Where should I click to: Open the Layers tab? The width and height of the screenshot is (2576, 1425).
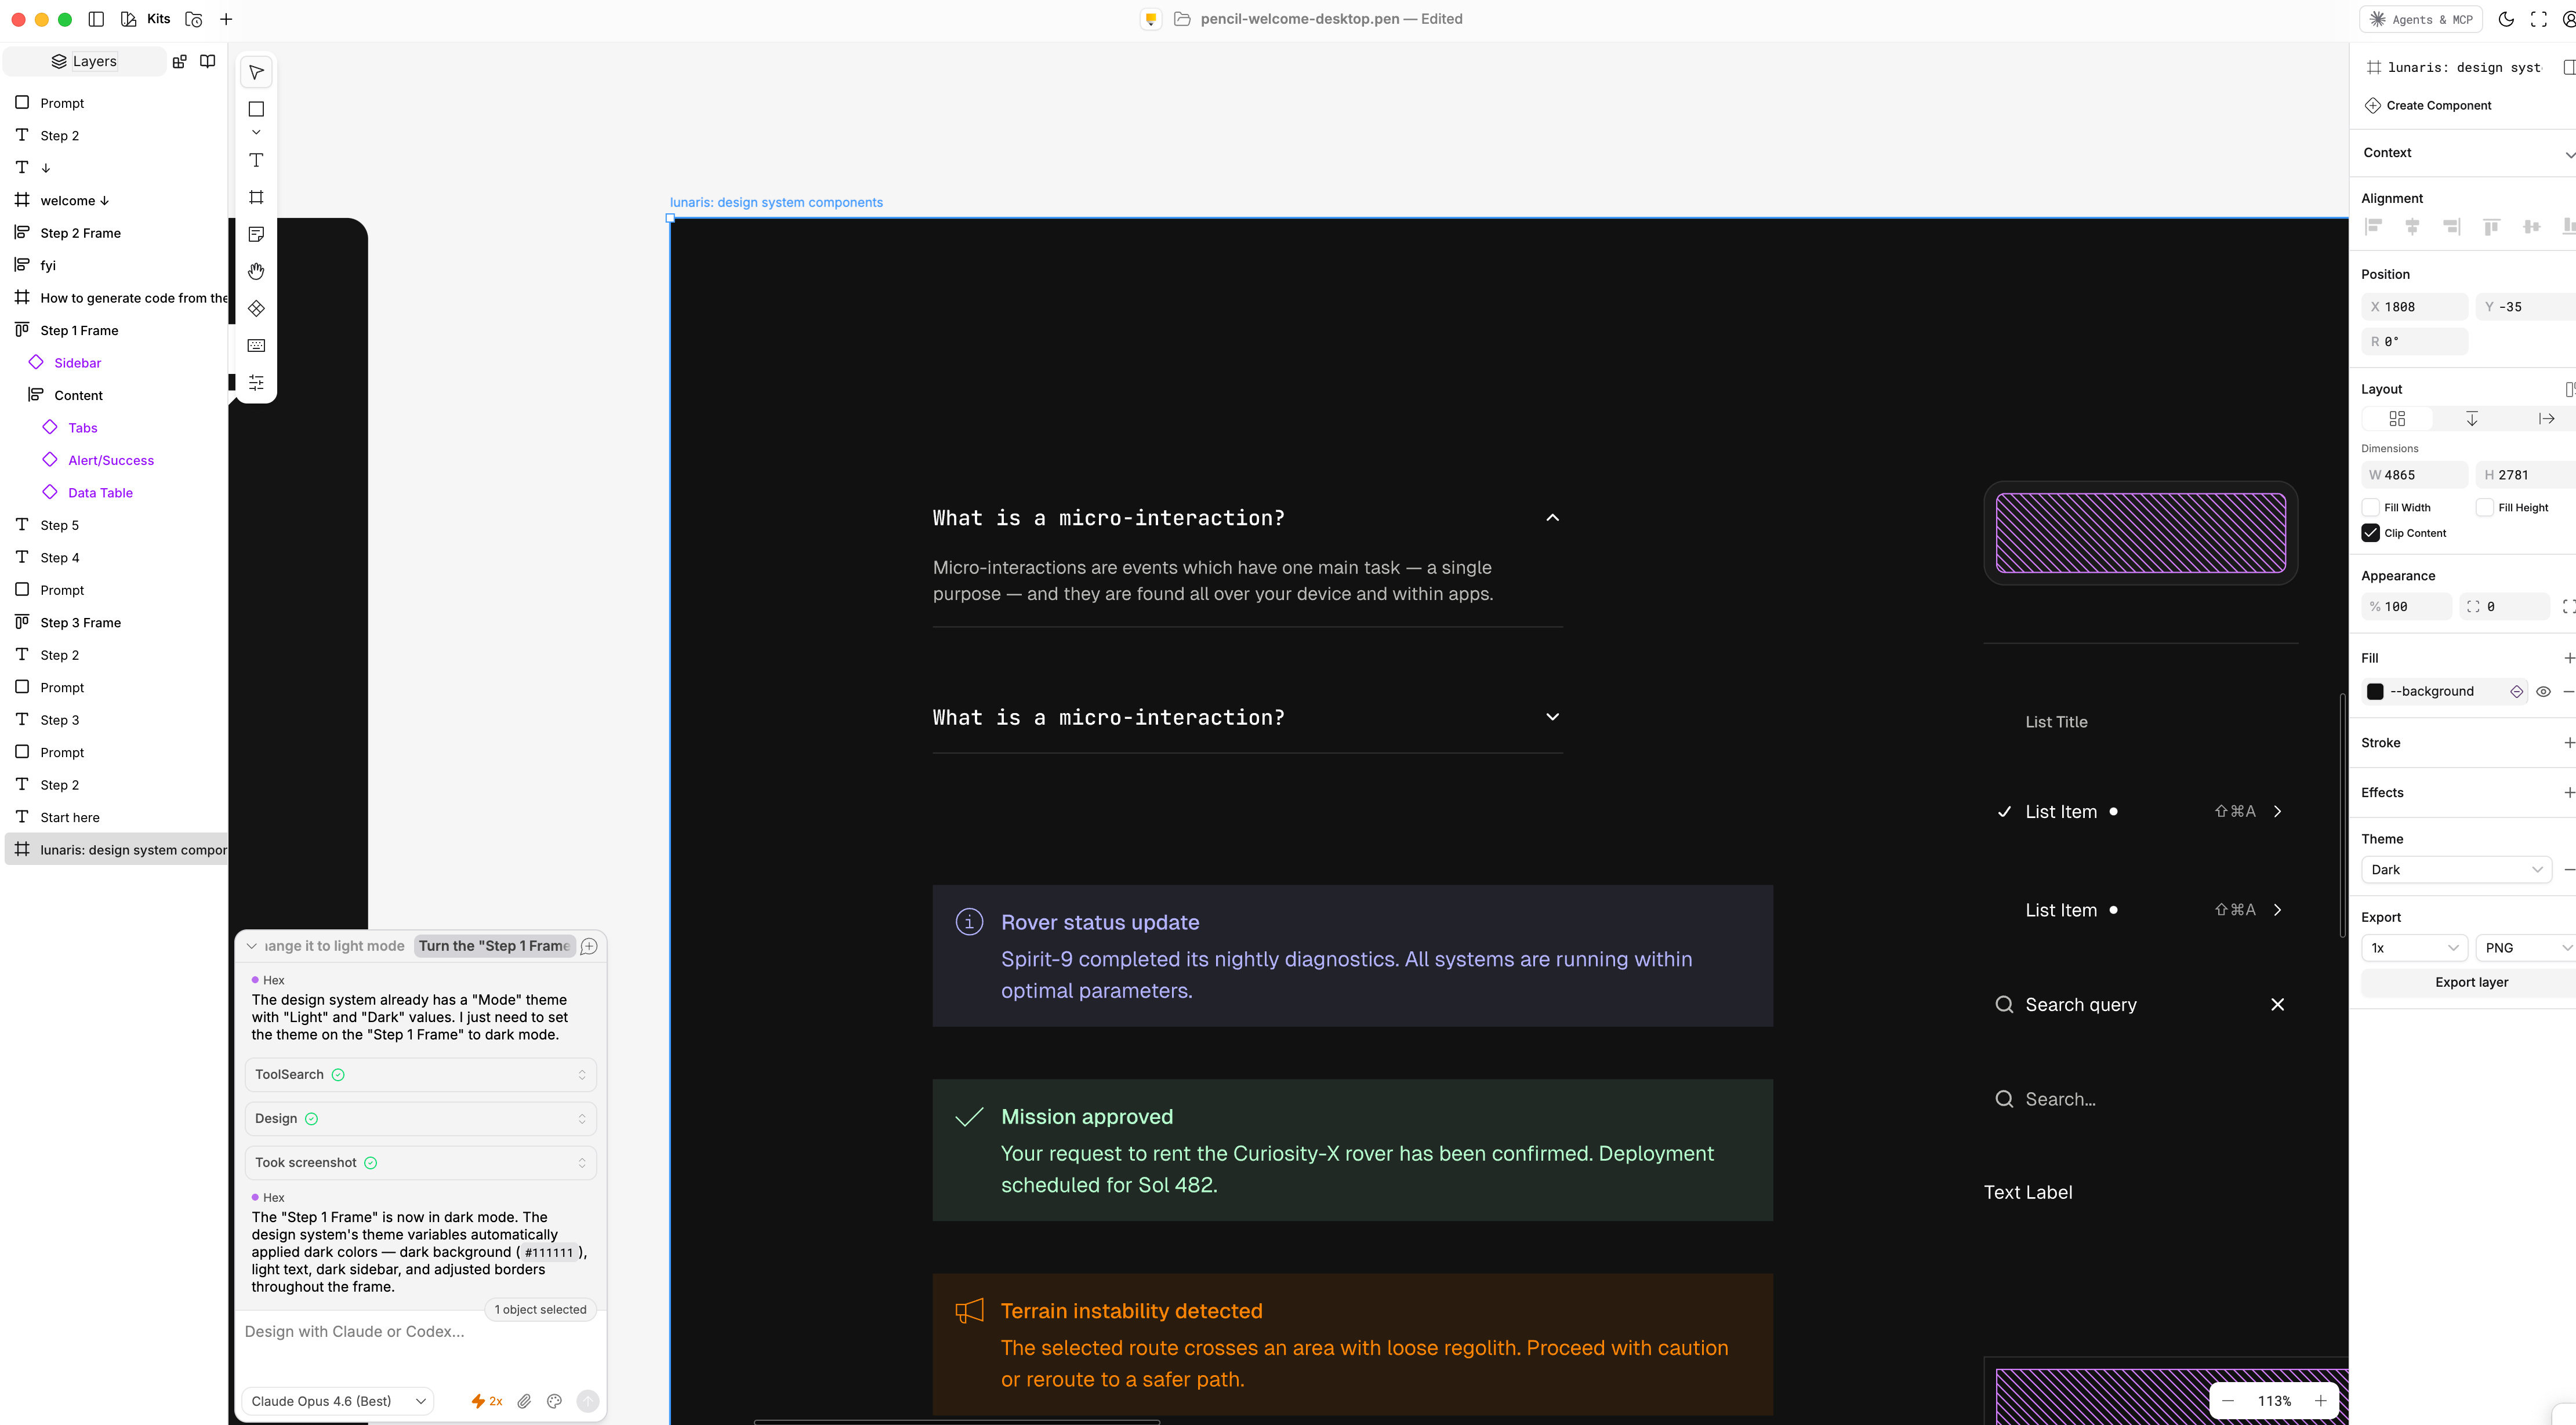point(84,61)
